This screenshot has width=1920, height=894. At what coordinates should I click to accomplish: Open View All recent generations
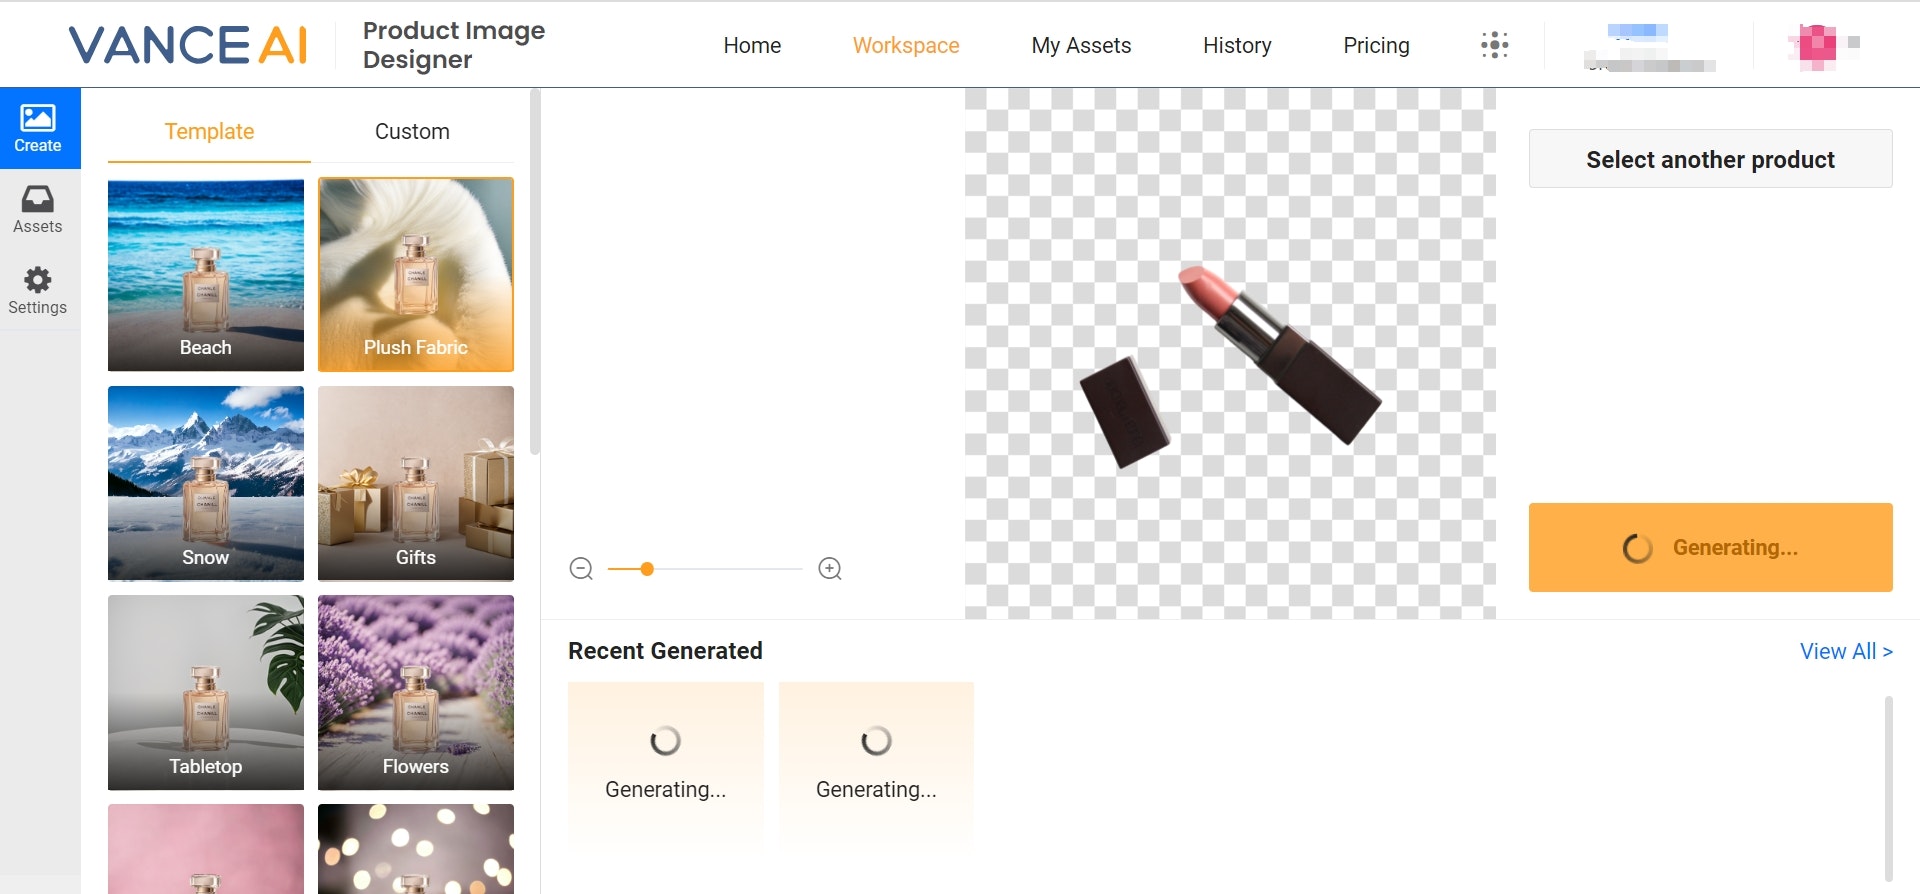coord(1846,651)
